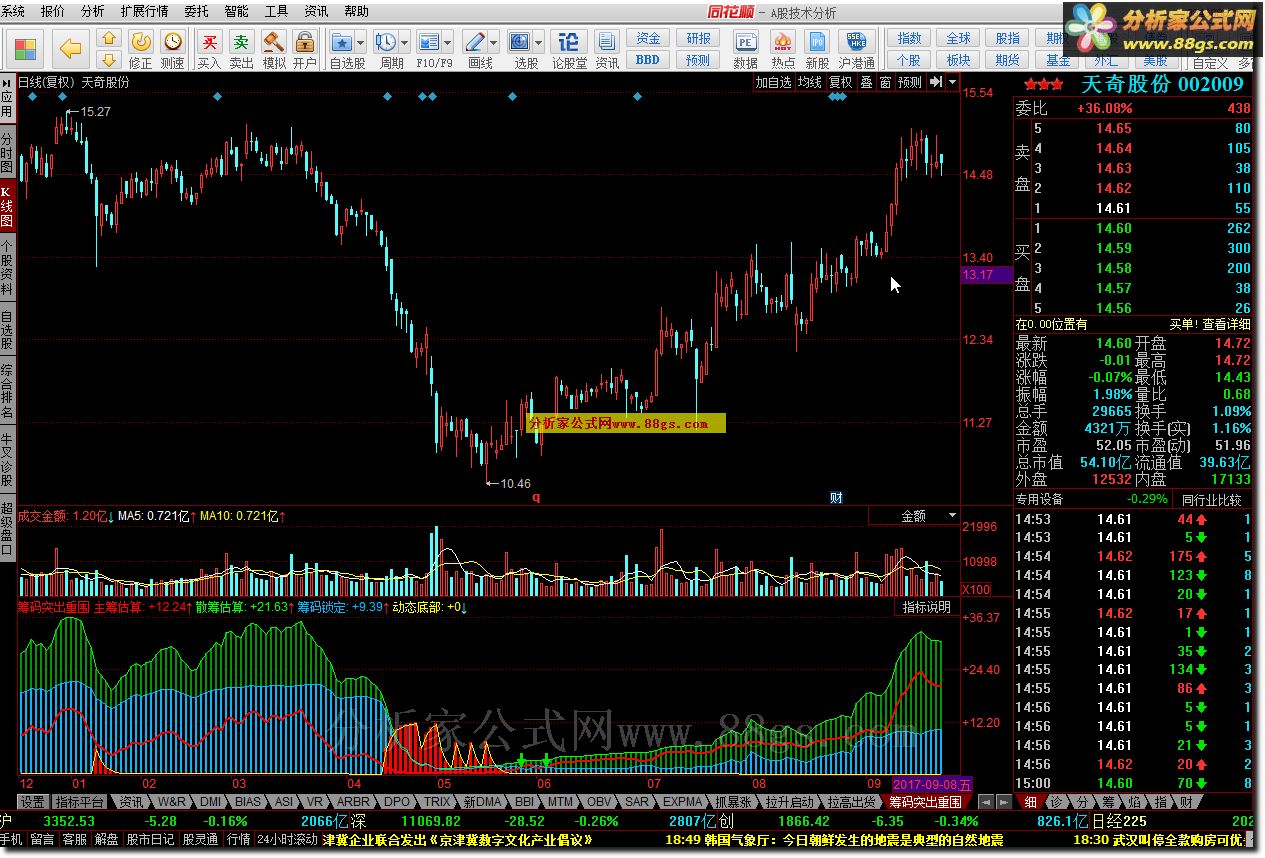Open 股市日记 in the status bar
This screenshot has width=1265, height=858.
pos(150,840)
